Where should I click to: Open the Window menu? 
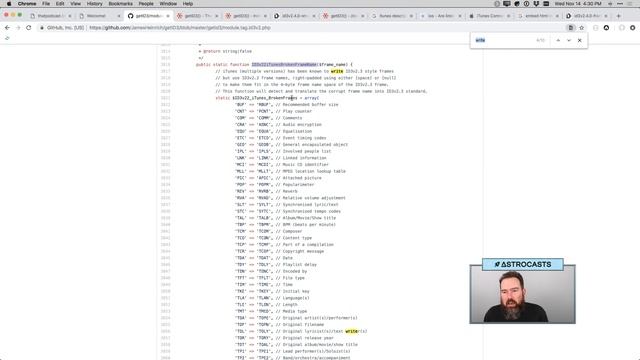[168, 4]
